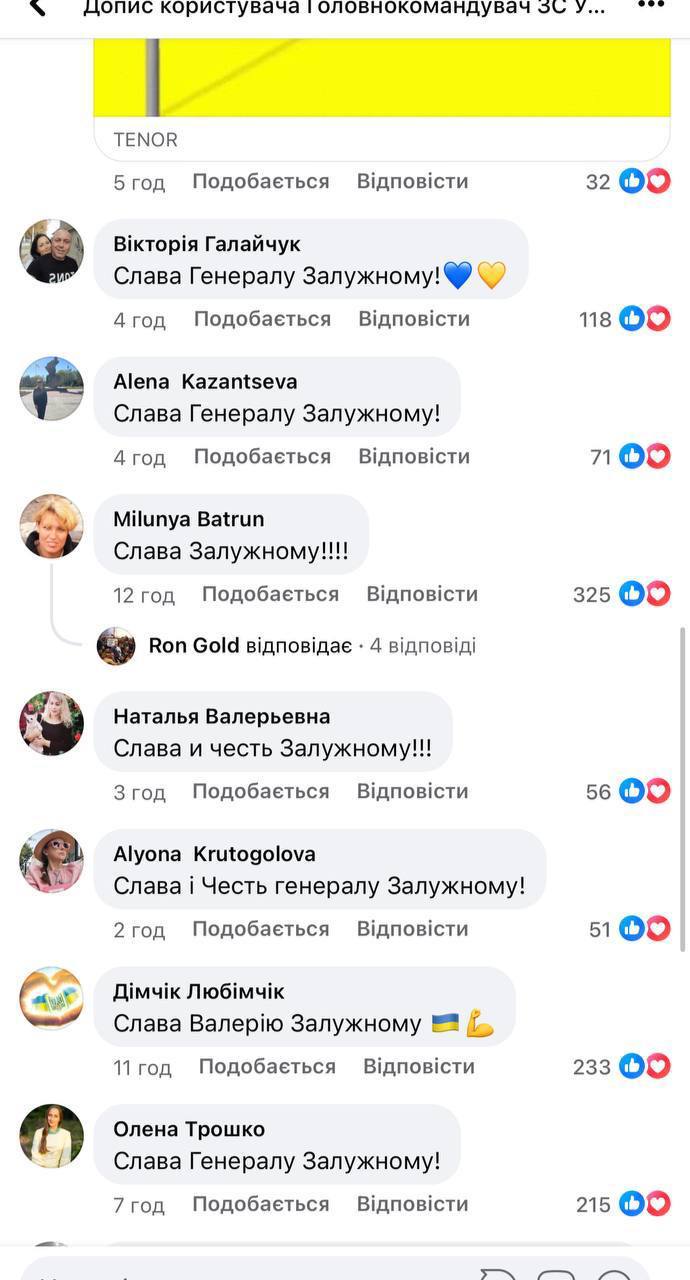
Task: Reply to Олена Трошко's comment
Action: tap(413, 1204)
